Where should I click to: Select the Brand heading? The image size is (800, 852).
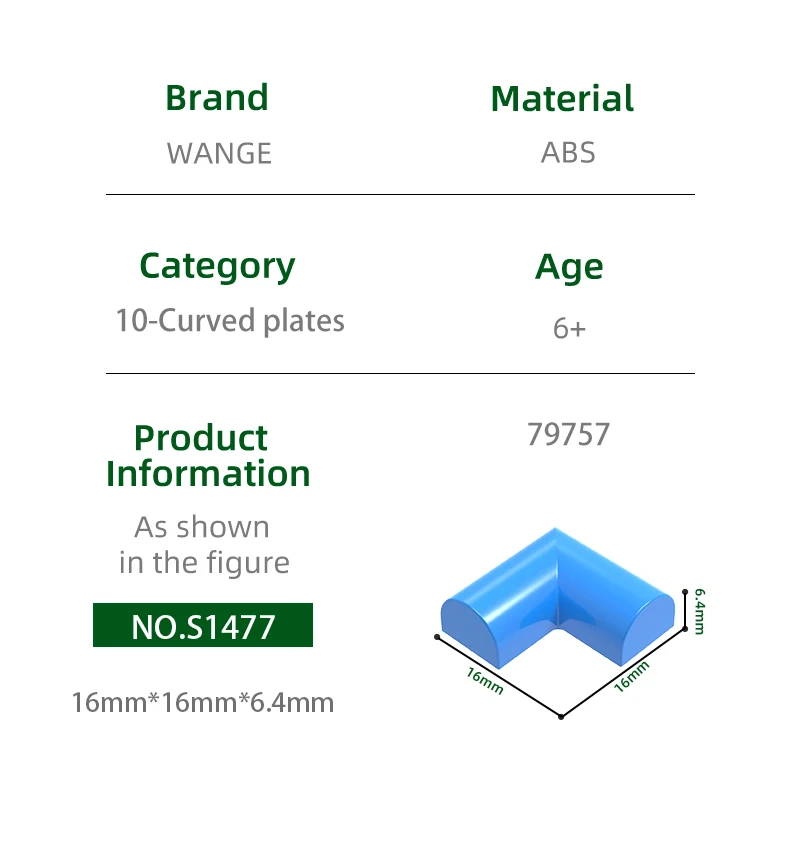(217, 98)
